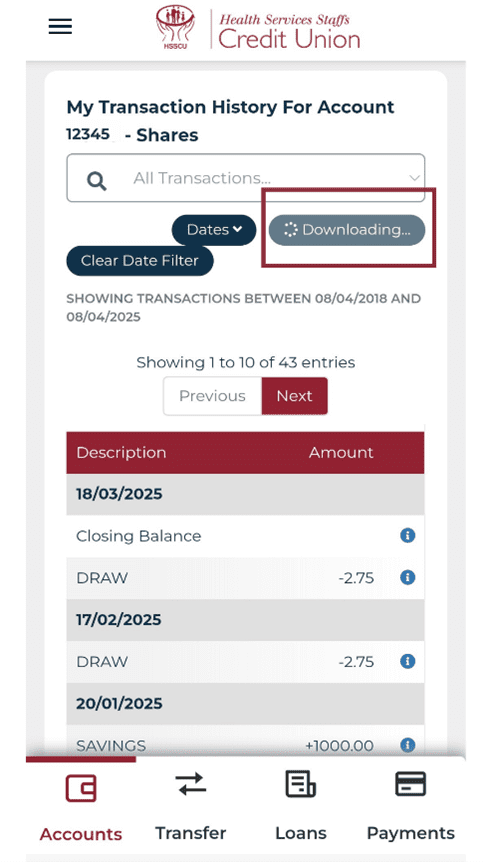
Task: Switch to the Loans tab label
Action: [x=301, y=833]
